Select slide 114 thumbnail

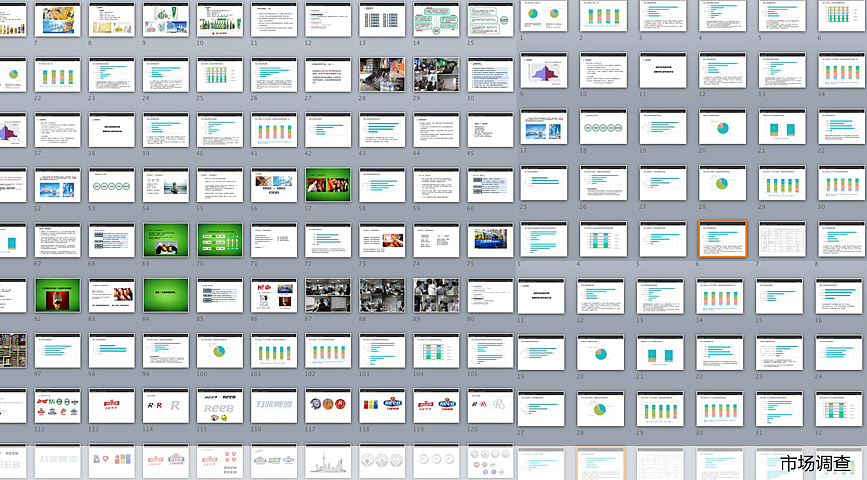pyautogui.click(x=165, y=406)
